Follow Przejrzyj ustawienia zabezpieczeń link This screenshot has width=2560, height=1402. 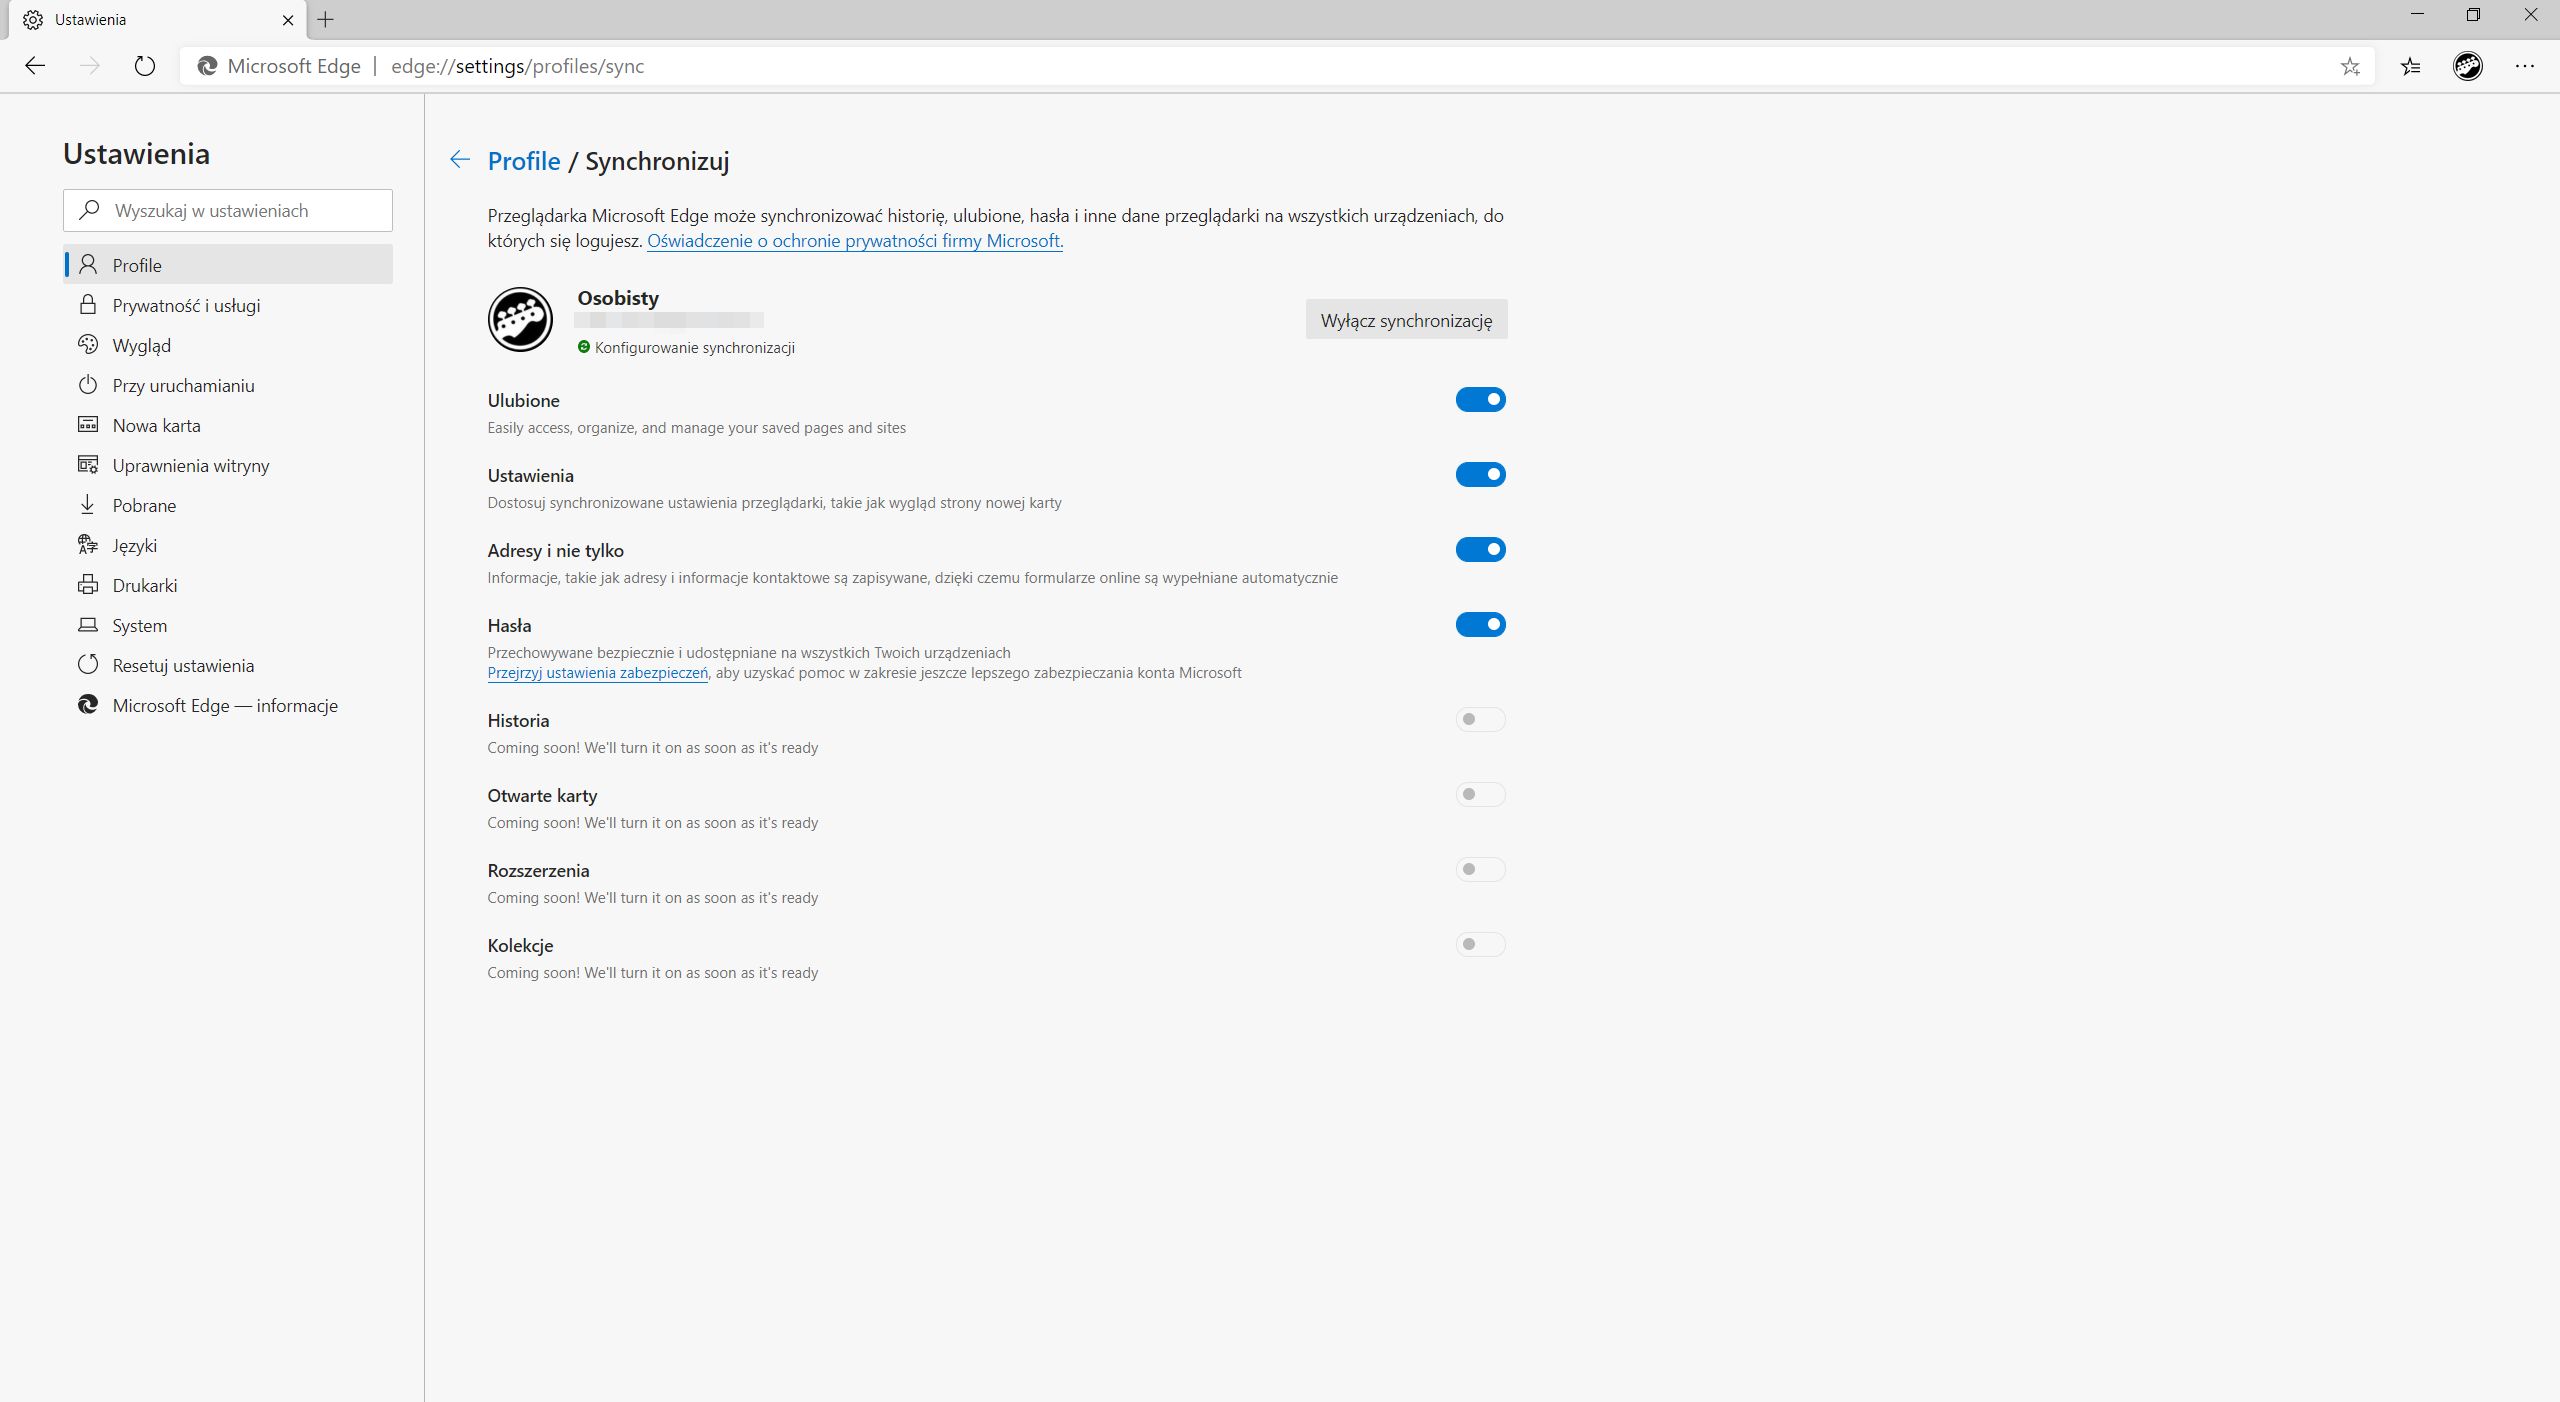click(x=597, y=673)
